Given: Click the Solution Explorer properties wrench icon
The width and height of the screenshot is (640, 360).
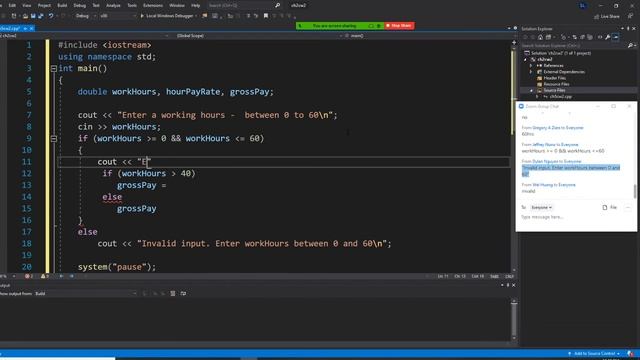Looking at the screenshot, I should 608,37.
